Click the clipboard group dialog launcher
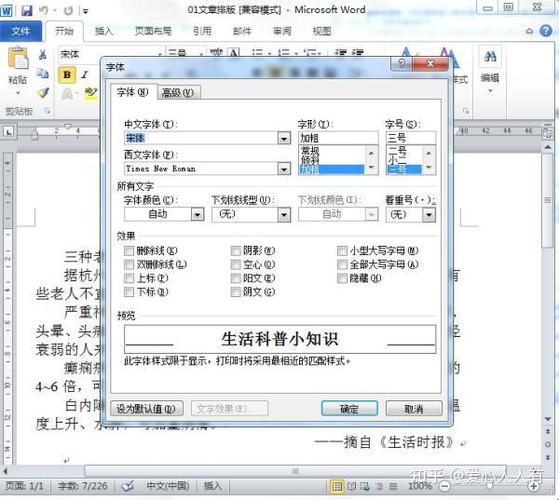 pyautogui.click(x=47, y=112)
